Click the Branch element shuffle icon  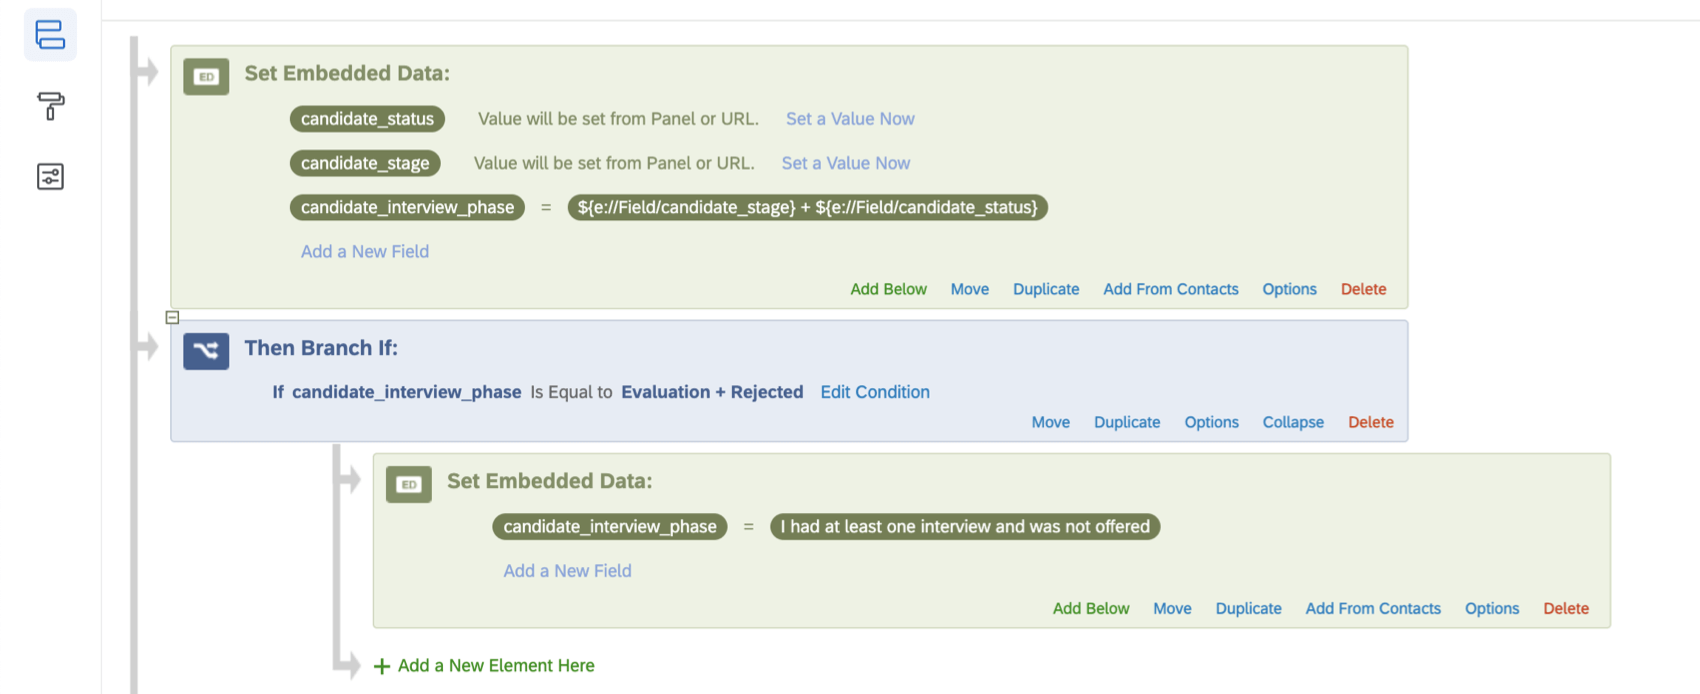click(206, 350)
